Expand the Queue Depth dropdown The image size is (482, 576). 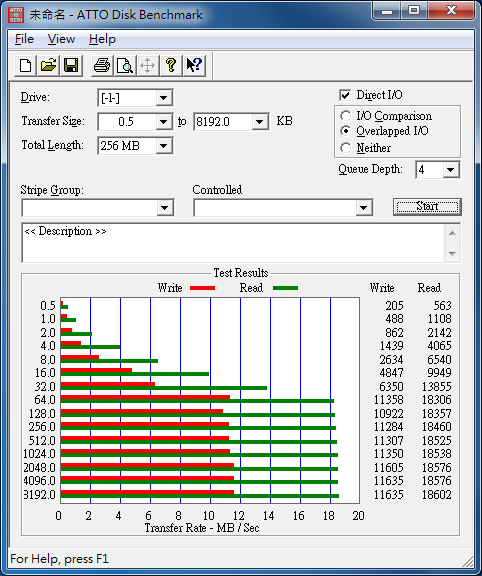[x=450, y=170]
